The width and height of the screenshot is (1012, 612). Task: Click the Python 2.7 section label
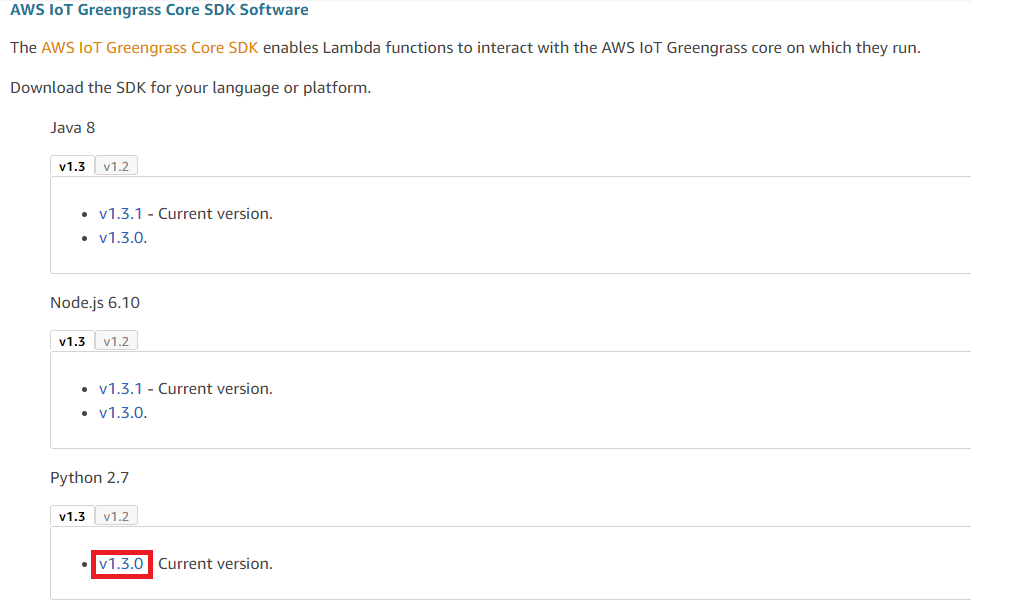(x=90, y=478)
